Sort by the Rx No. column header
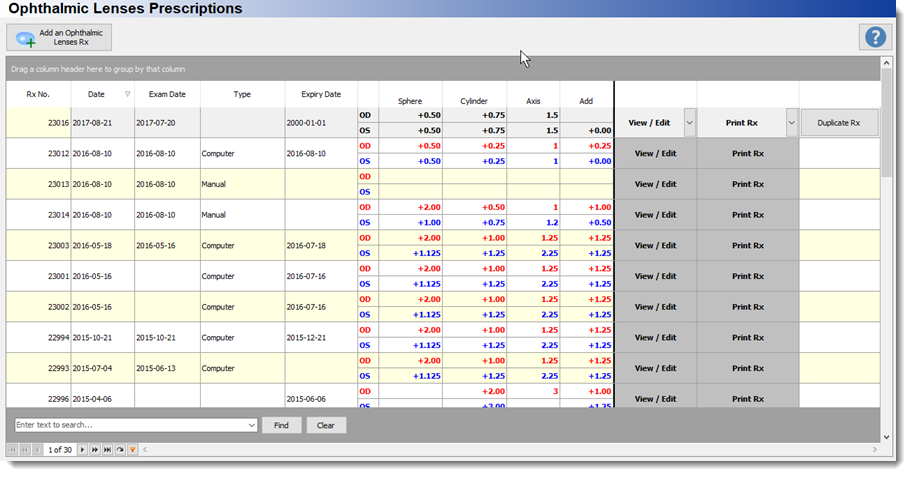Screen dimensions: 911x477 38,94
